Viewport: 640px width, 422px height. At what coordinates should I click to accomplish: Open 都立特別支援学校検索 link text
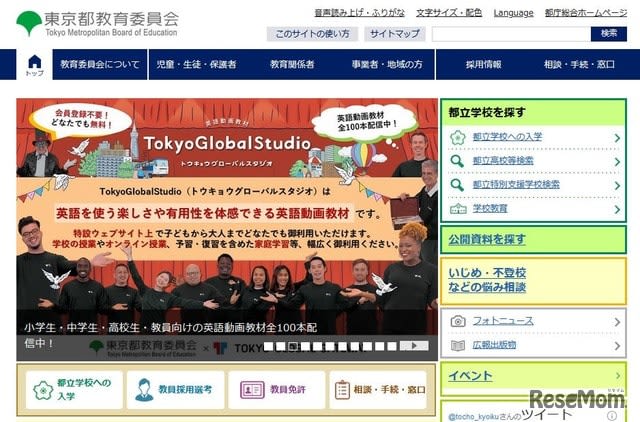point(516,185)
